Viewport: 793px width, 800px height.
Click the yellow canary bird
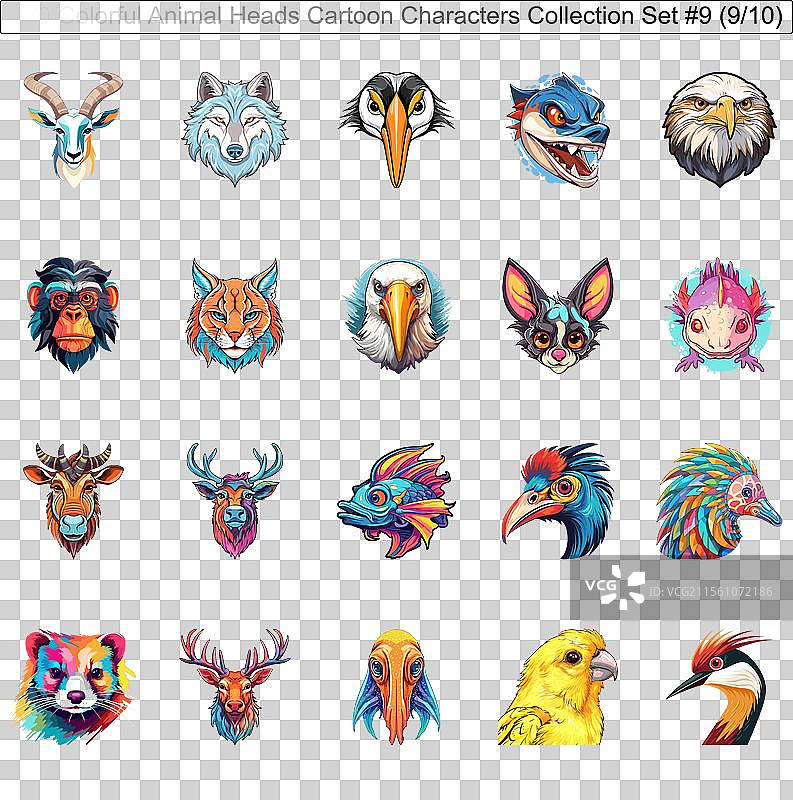point(556,687)
